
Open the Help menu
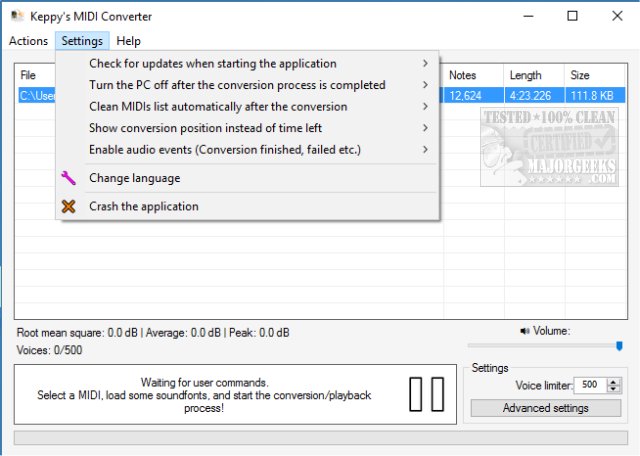(x=128, y=41)
